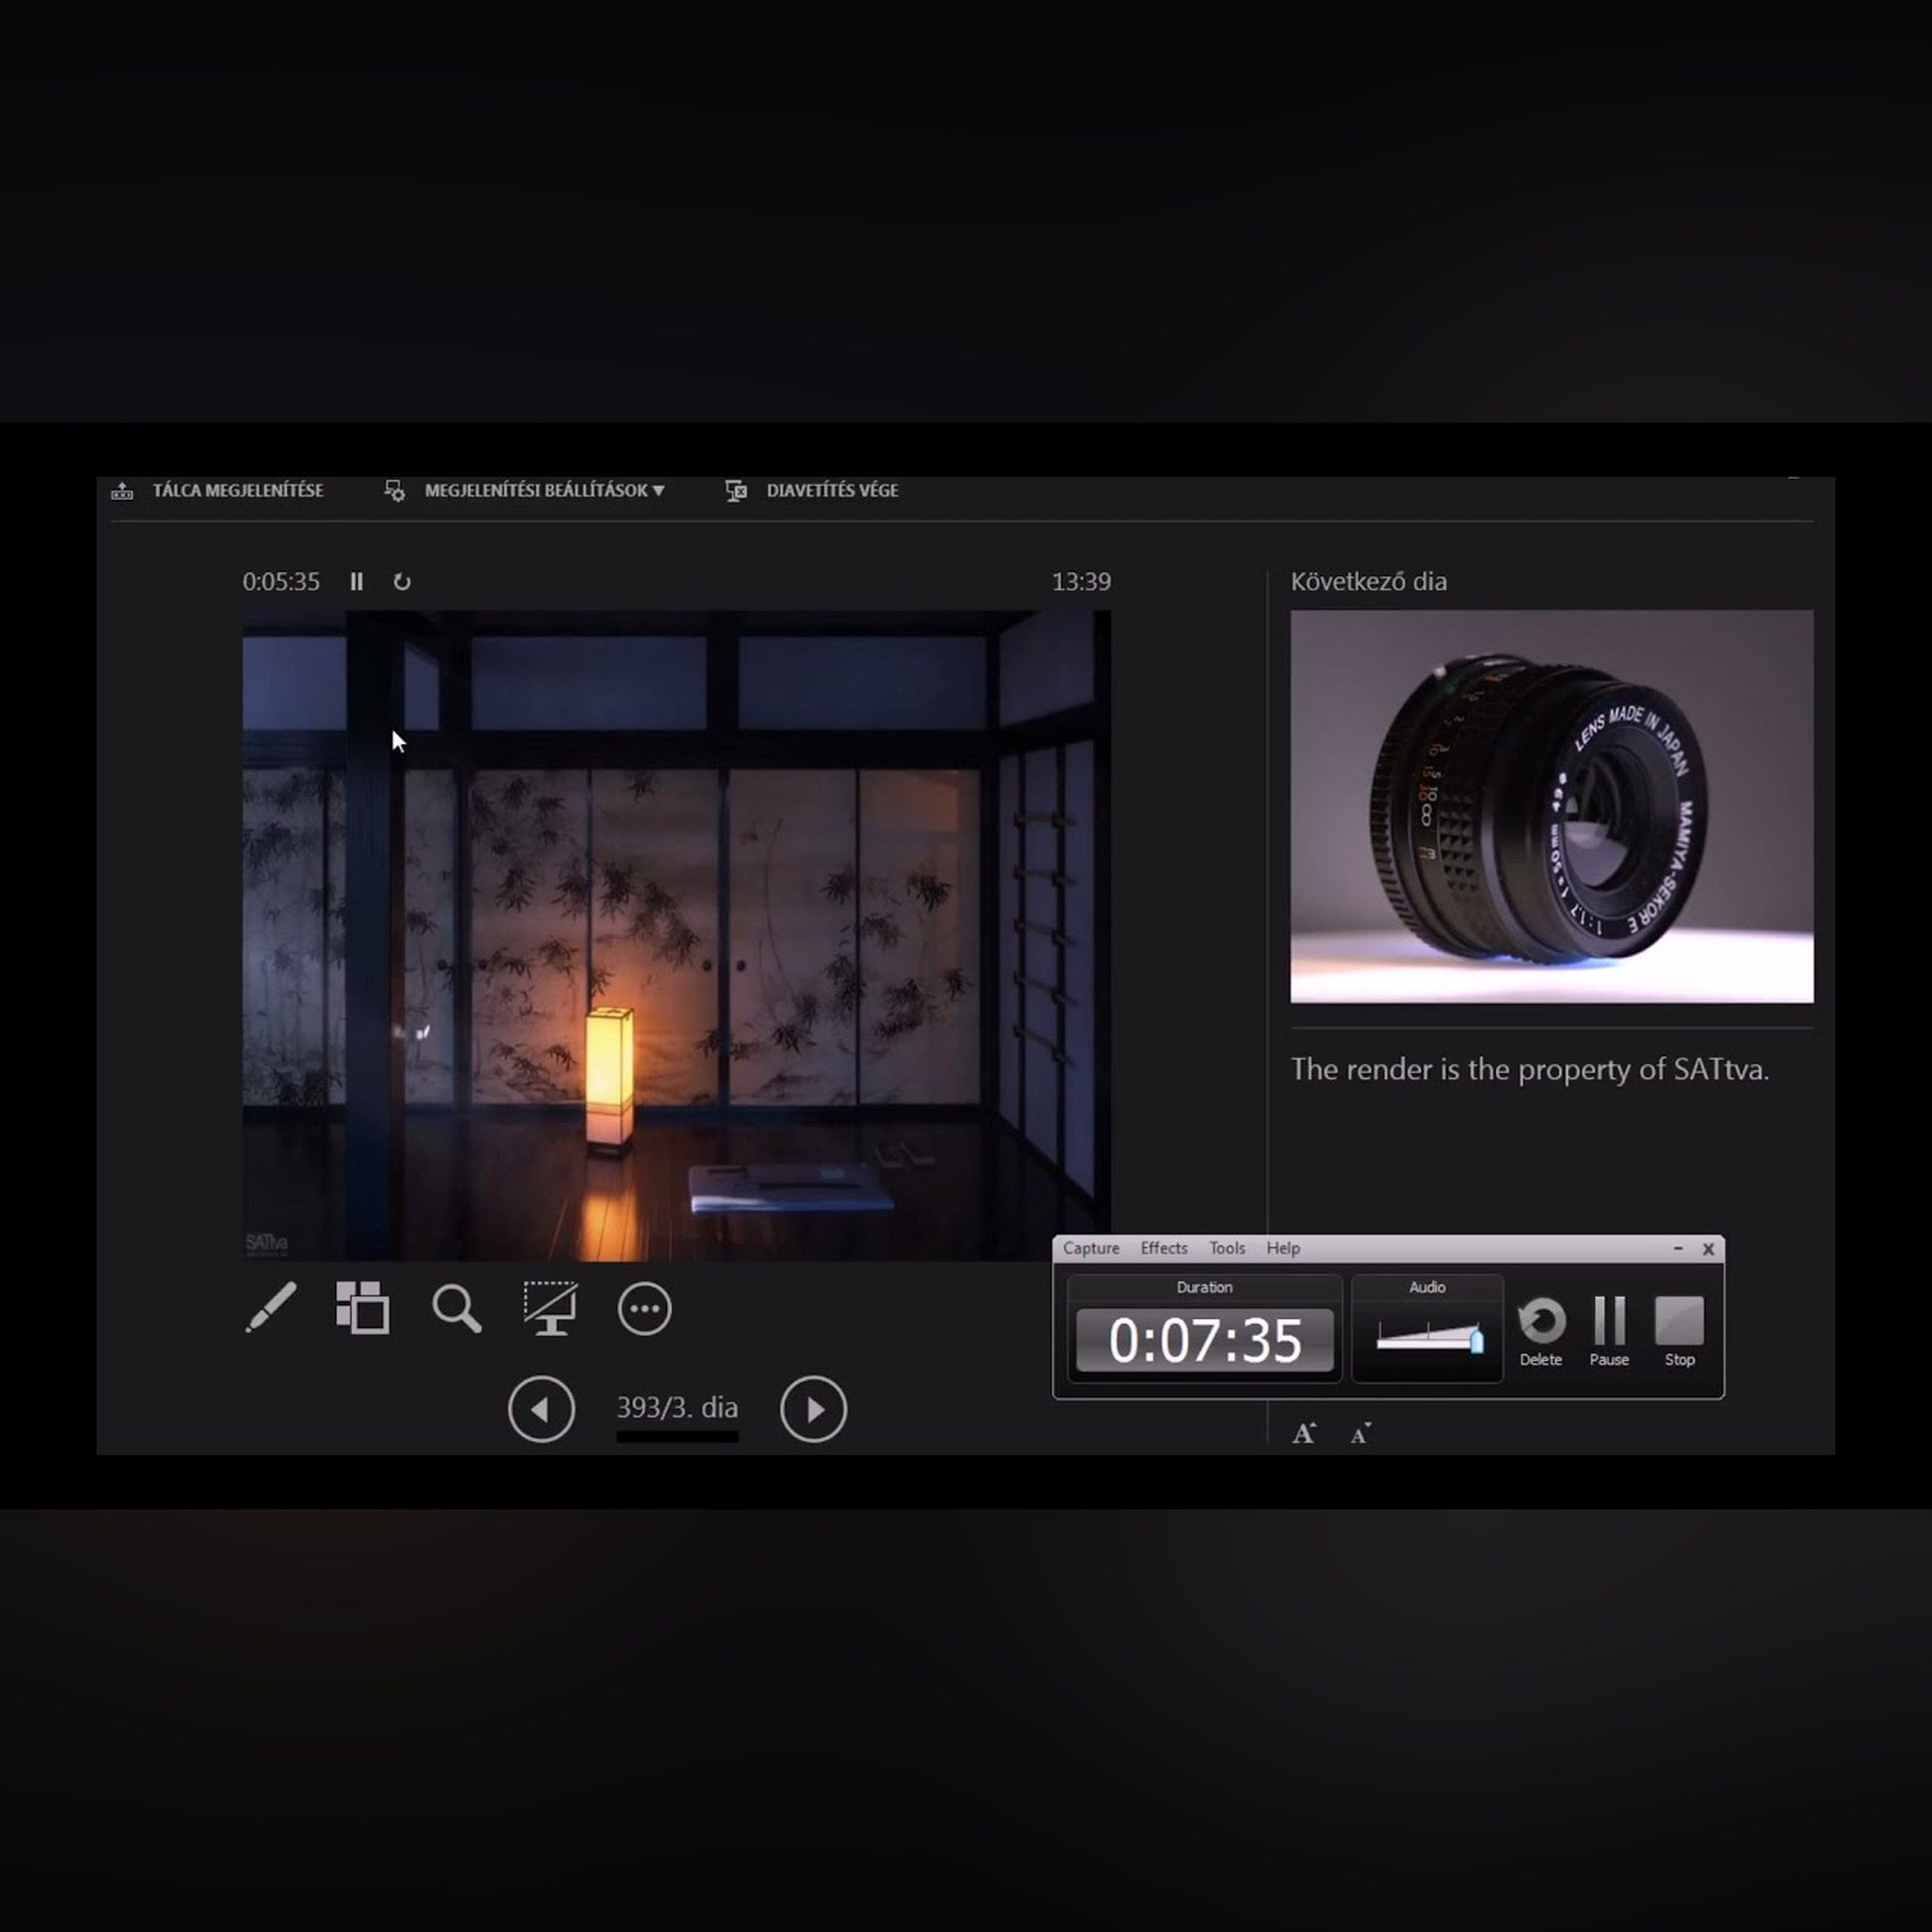
Task: Increase the notes text size
Action: pos(1304,1433)
